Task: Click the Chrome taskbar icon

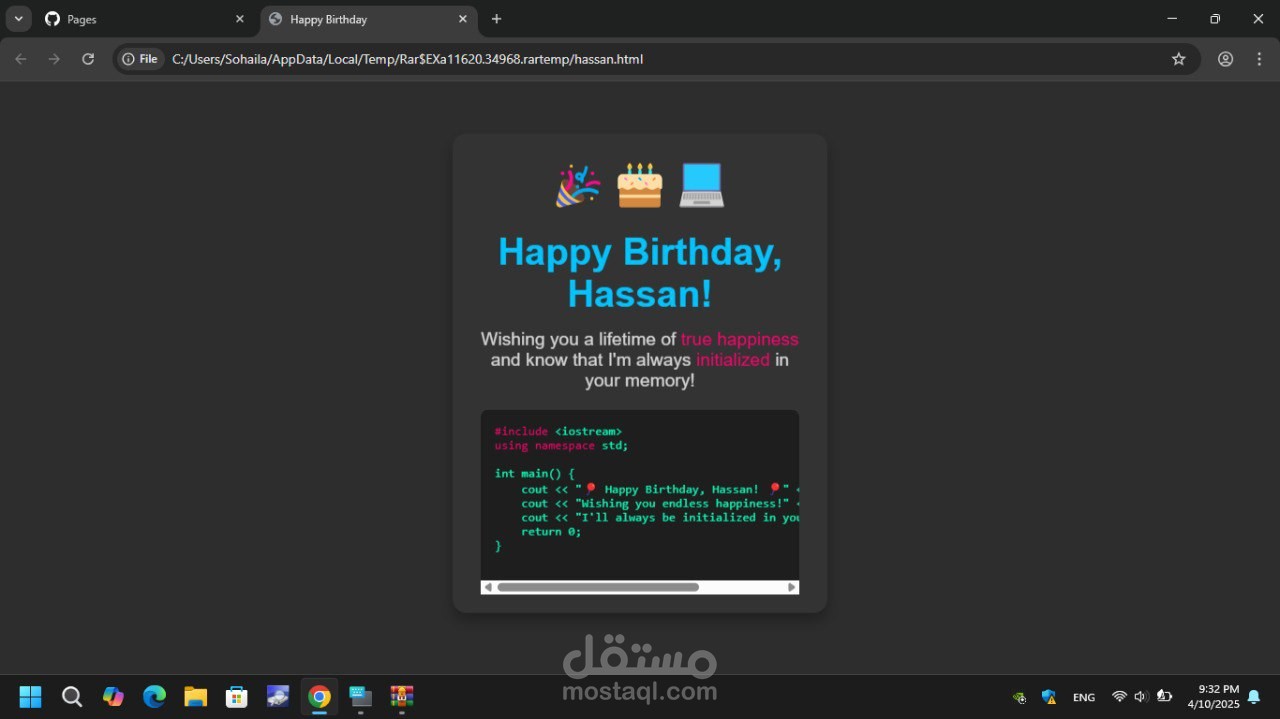Action: pos(319,696)
